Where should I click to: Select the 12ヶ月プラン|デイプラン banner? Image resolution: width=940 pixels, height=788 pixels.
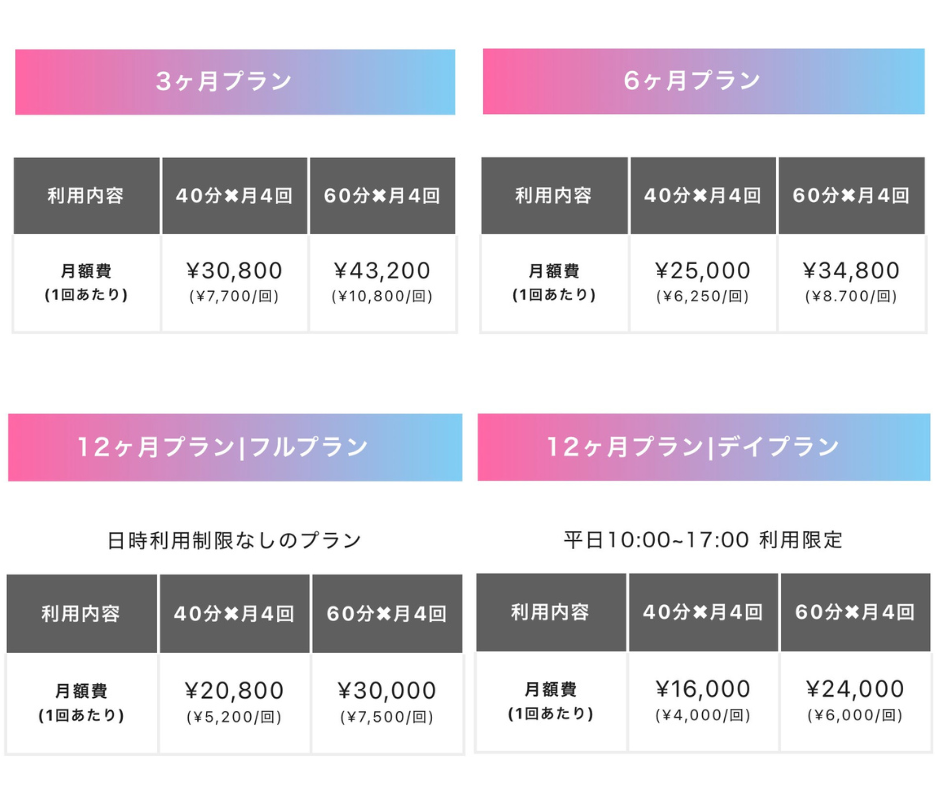(x=704, y=447)
